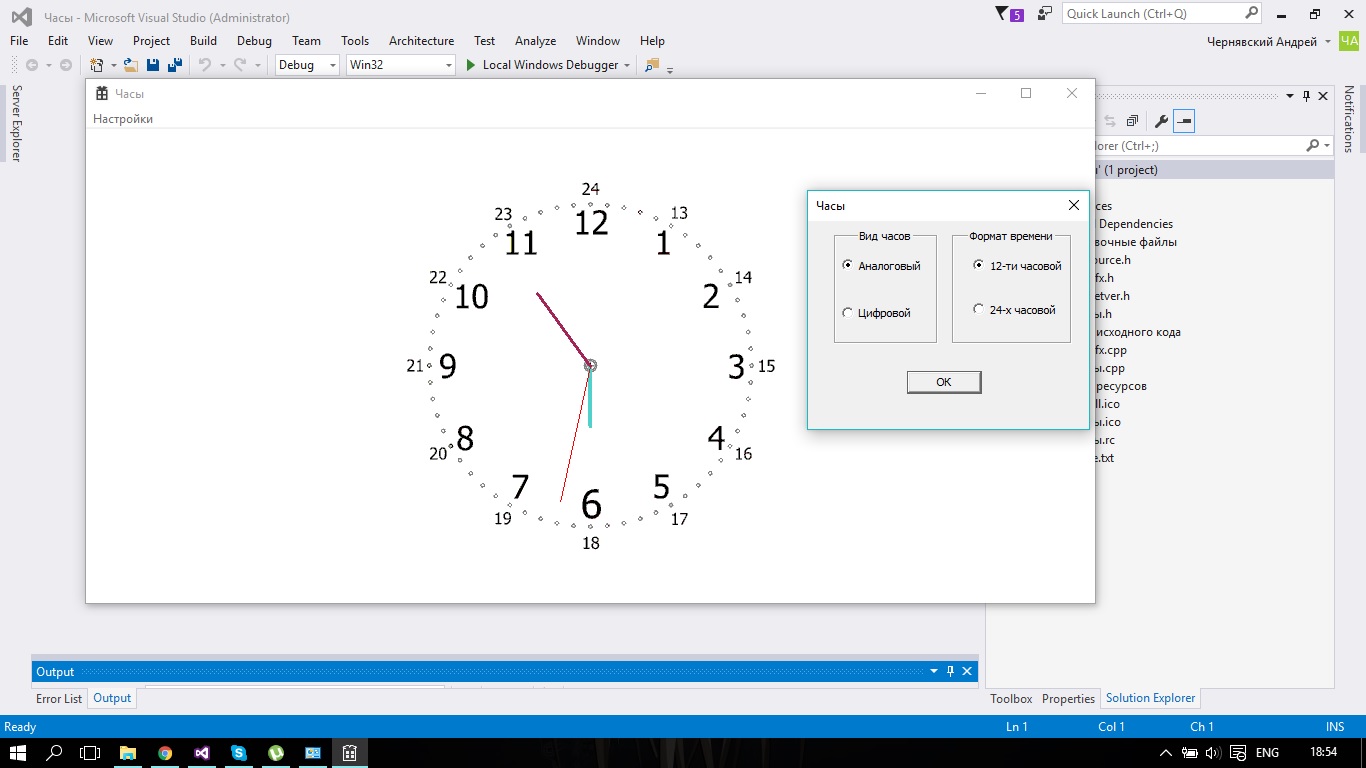Open the Debug menu
1366x768 pixels.
(x=254, y=41)
